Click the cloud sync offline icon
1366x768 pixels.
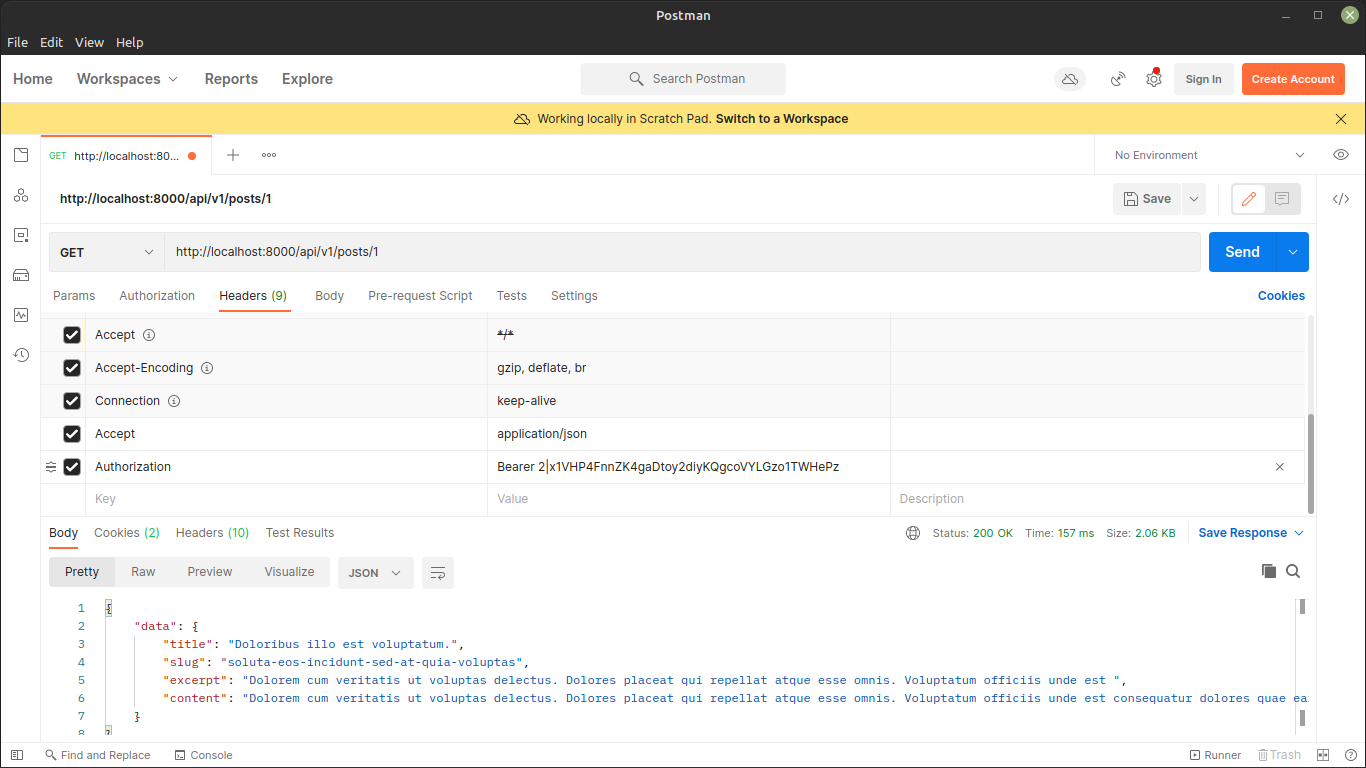click(x=1070, y=79)
